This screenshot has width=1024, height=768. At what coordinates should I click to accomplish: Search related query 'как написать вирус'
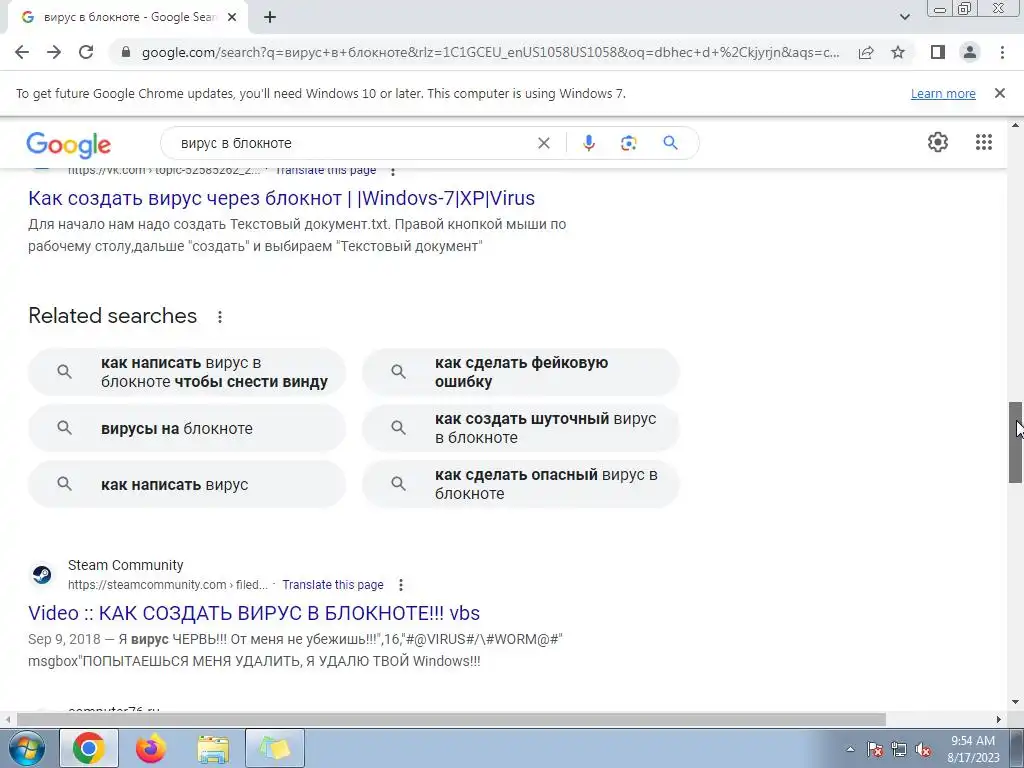point(187,484)
